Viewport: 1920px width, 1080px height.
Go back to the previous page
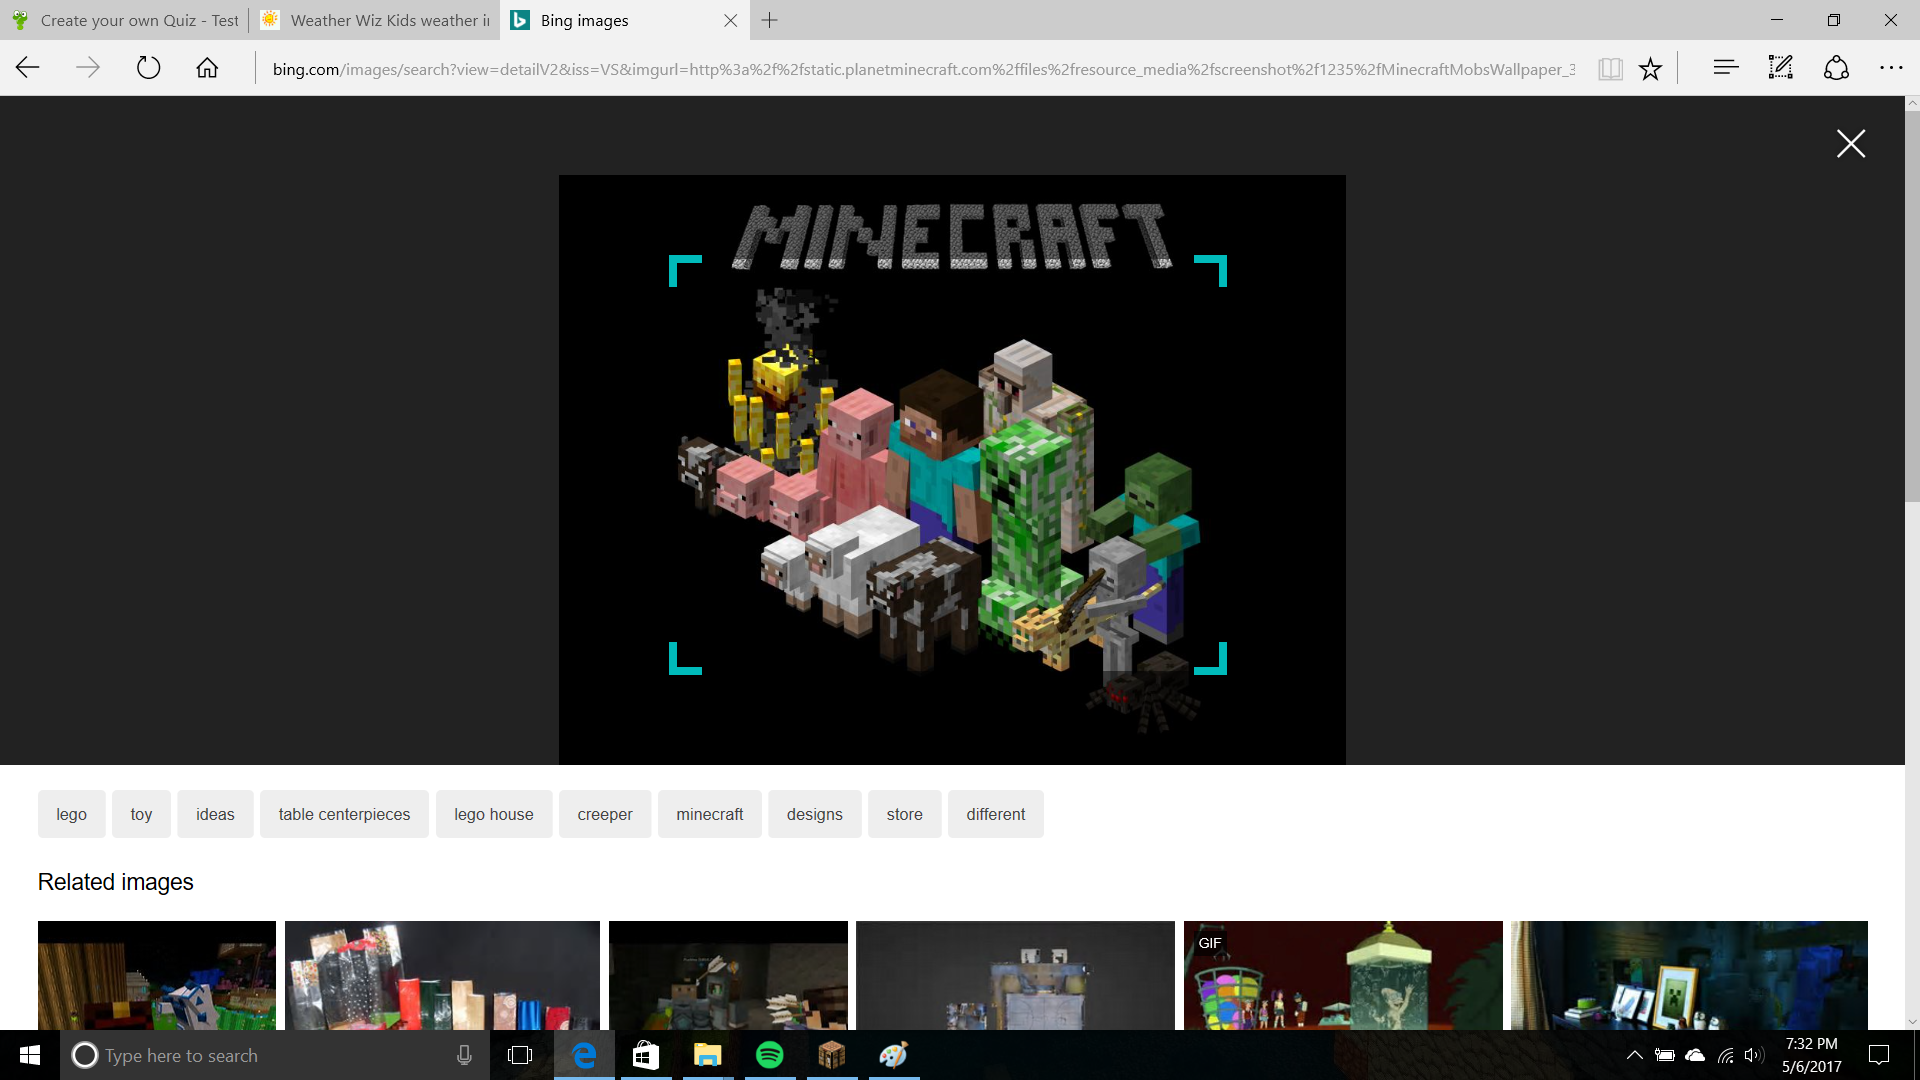tap(28, 68)
